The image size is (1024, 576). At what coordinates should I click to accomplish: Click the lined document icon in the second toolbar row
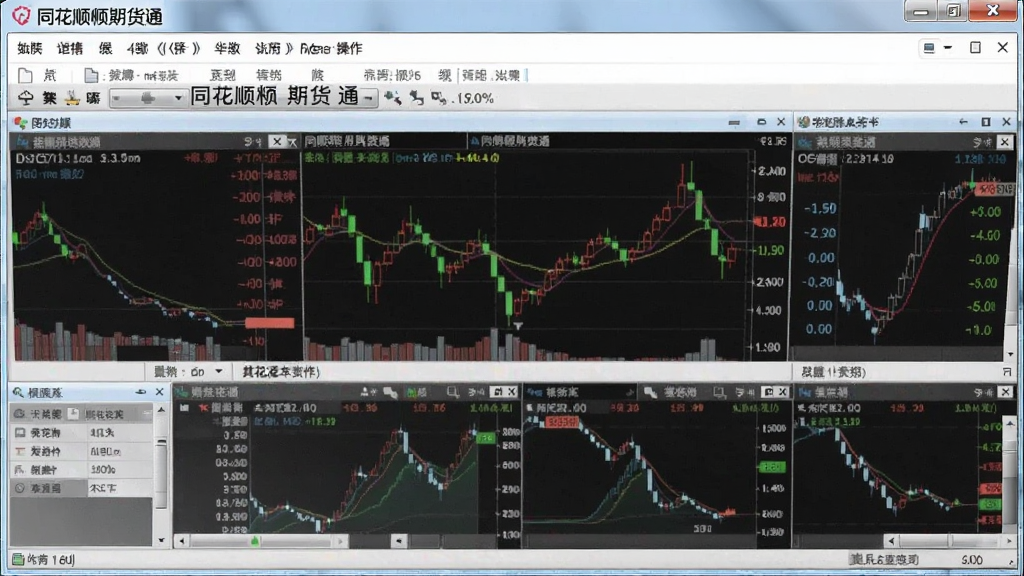point(91,75)
